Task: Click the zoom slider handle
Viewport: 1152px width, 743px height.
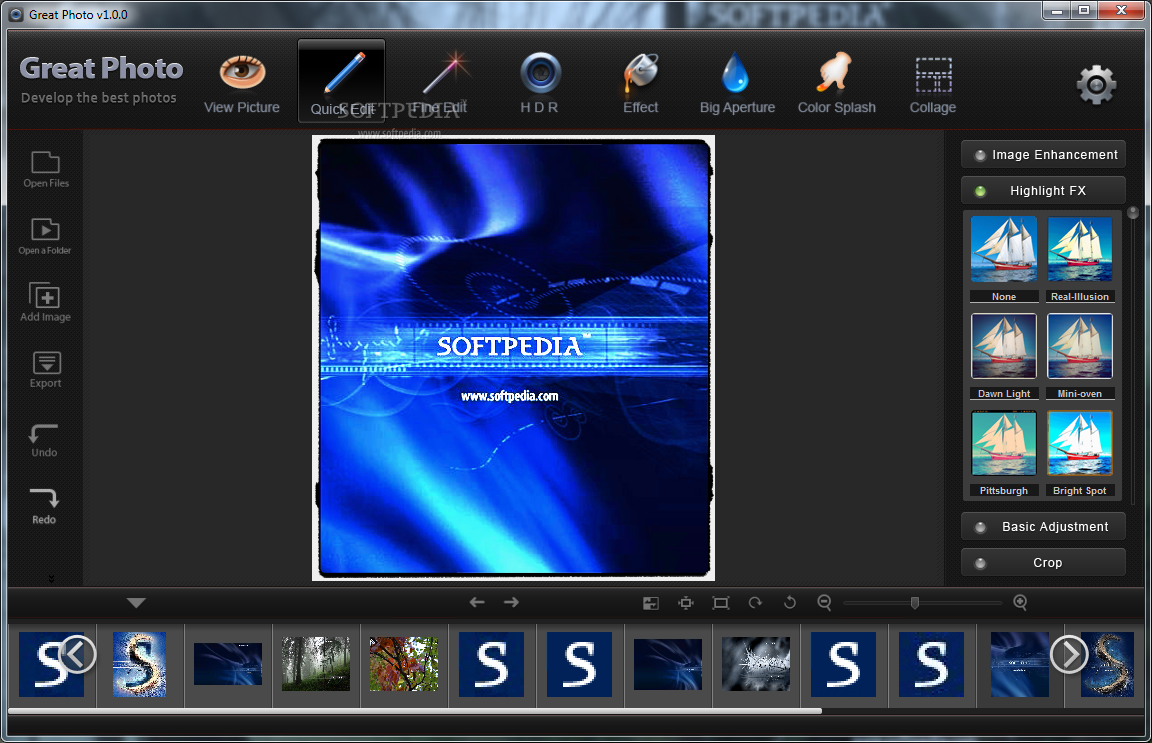Action: [915, 603]
